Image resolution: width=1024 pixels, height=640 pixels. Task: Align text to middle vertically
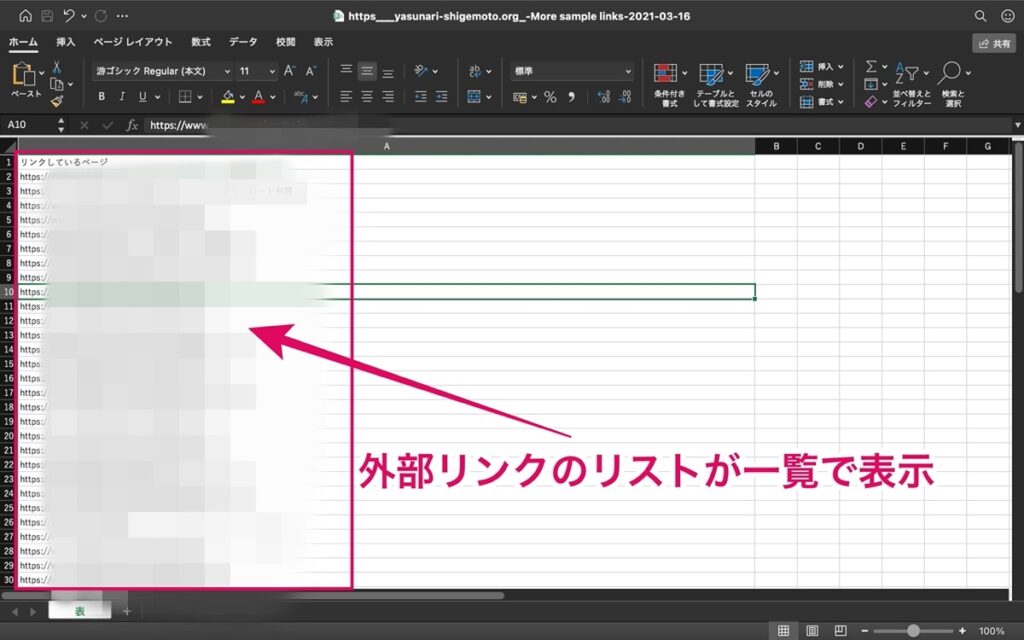coord(367,71)
